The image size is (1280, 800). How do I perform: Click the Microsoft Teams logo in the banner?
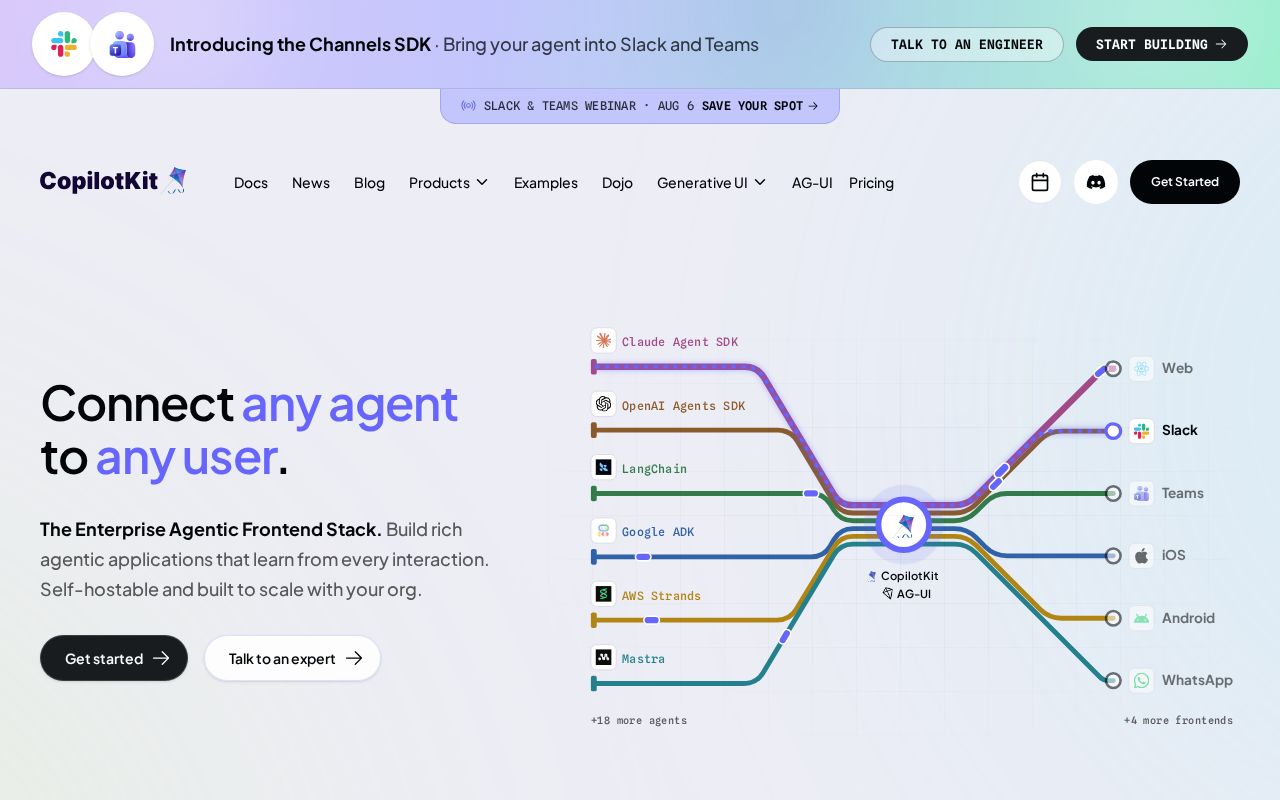(122, 44)
